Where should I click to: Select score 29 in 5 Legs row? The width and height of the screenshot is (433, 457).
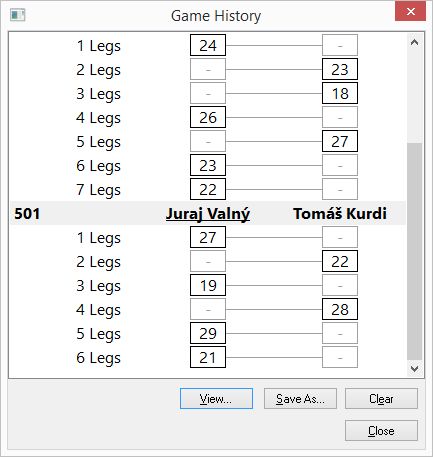pyautogui.click(x=208, y=333)
